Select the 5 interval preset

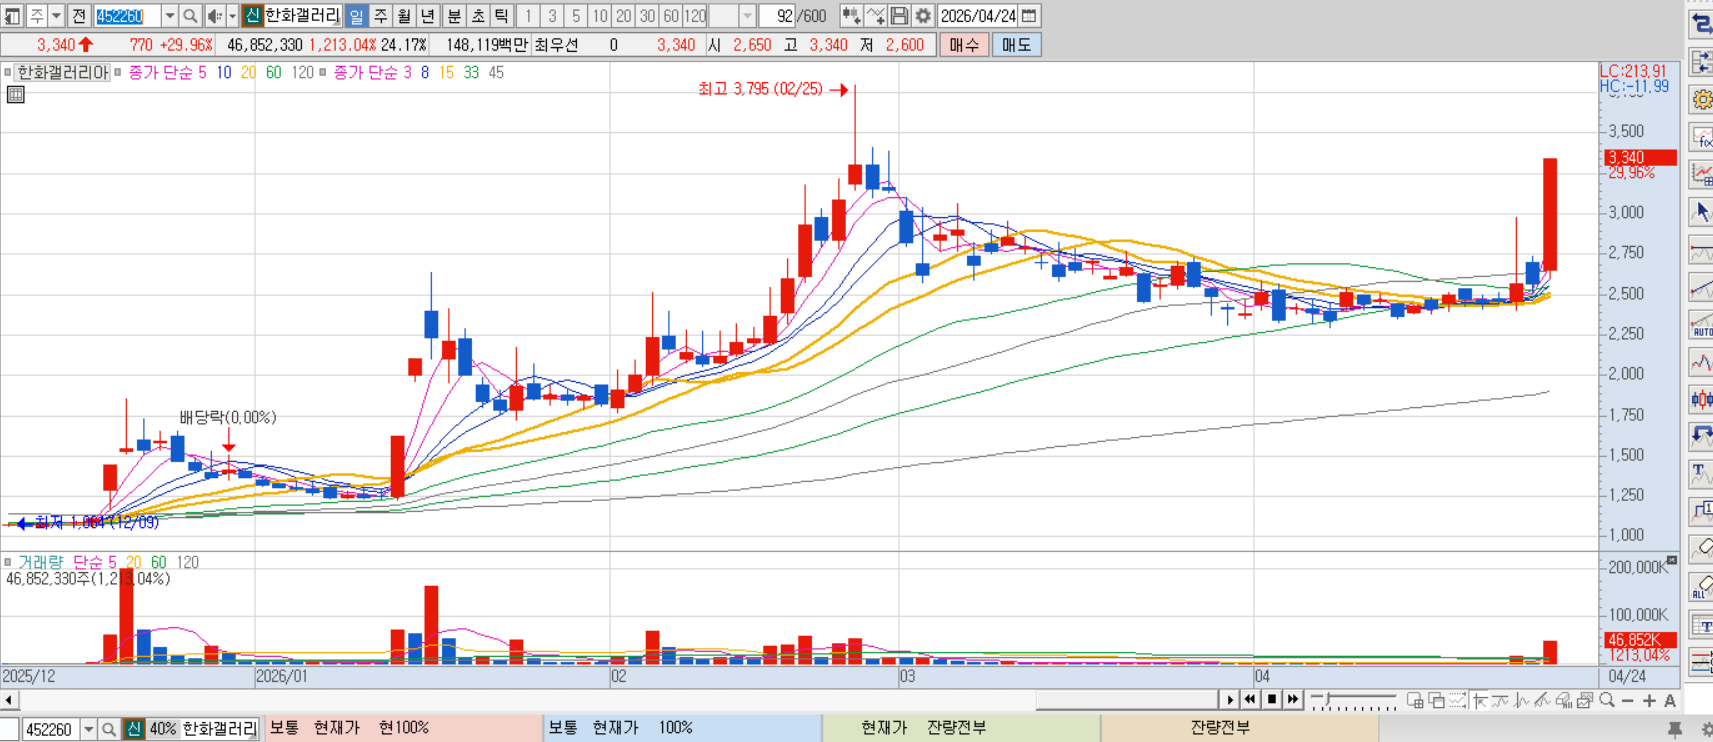pos(576,16)
